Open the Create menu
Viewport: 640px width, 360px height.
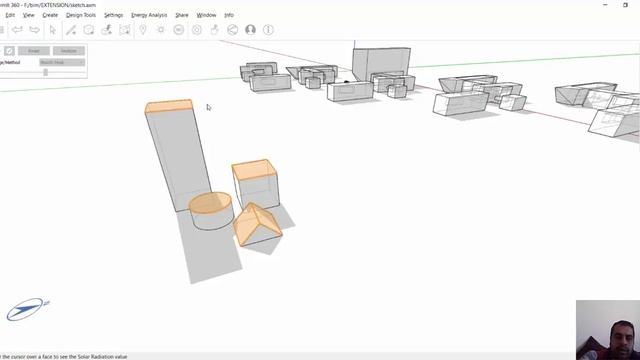coord(50,15)
